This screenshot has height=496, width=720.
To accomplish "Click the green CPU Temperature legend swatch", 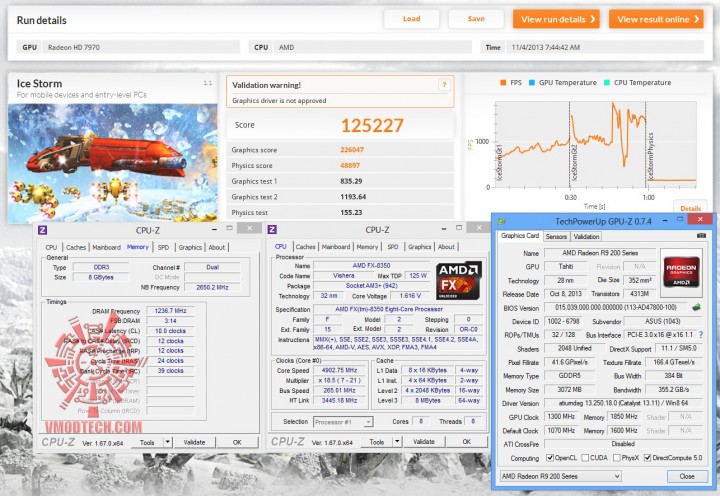I will [x=607, y=83].
